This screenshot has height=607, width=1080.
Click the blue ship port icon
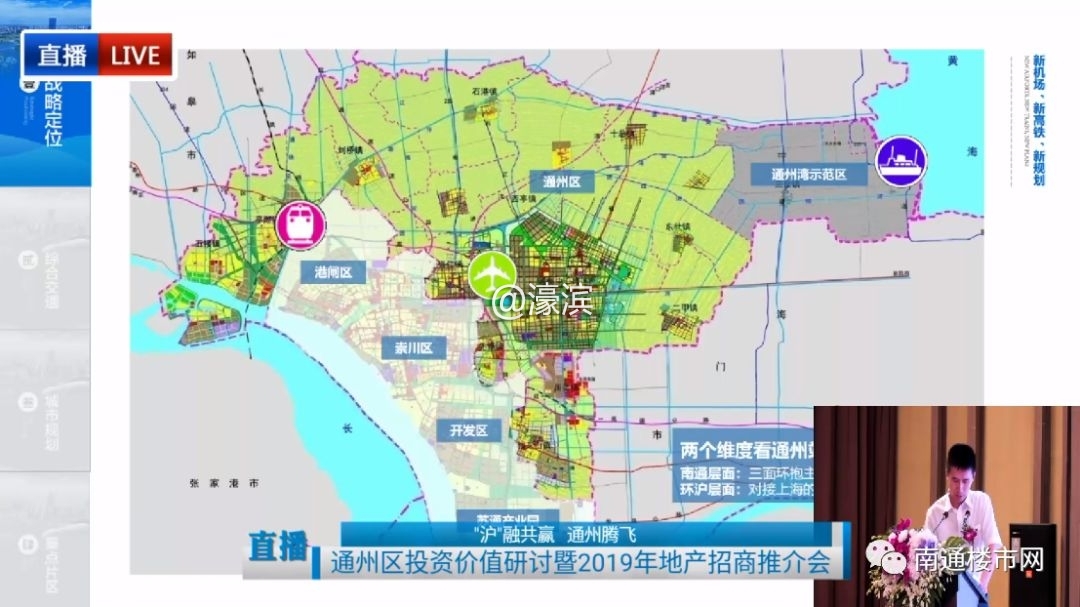coord(901,160)
